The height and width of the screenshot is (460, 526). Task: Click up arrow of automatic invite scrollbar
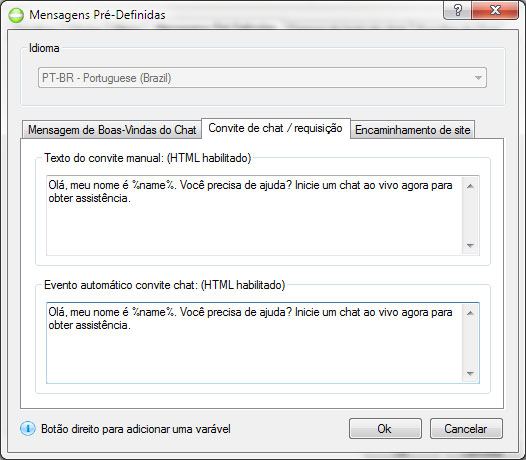point(470,313)
